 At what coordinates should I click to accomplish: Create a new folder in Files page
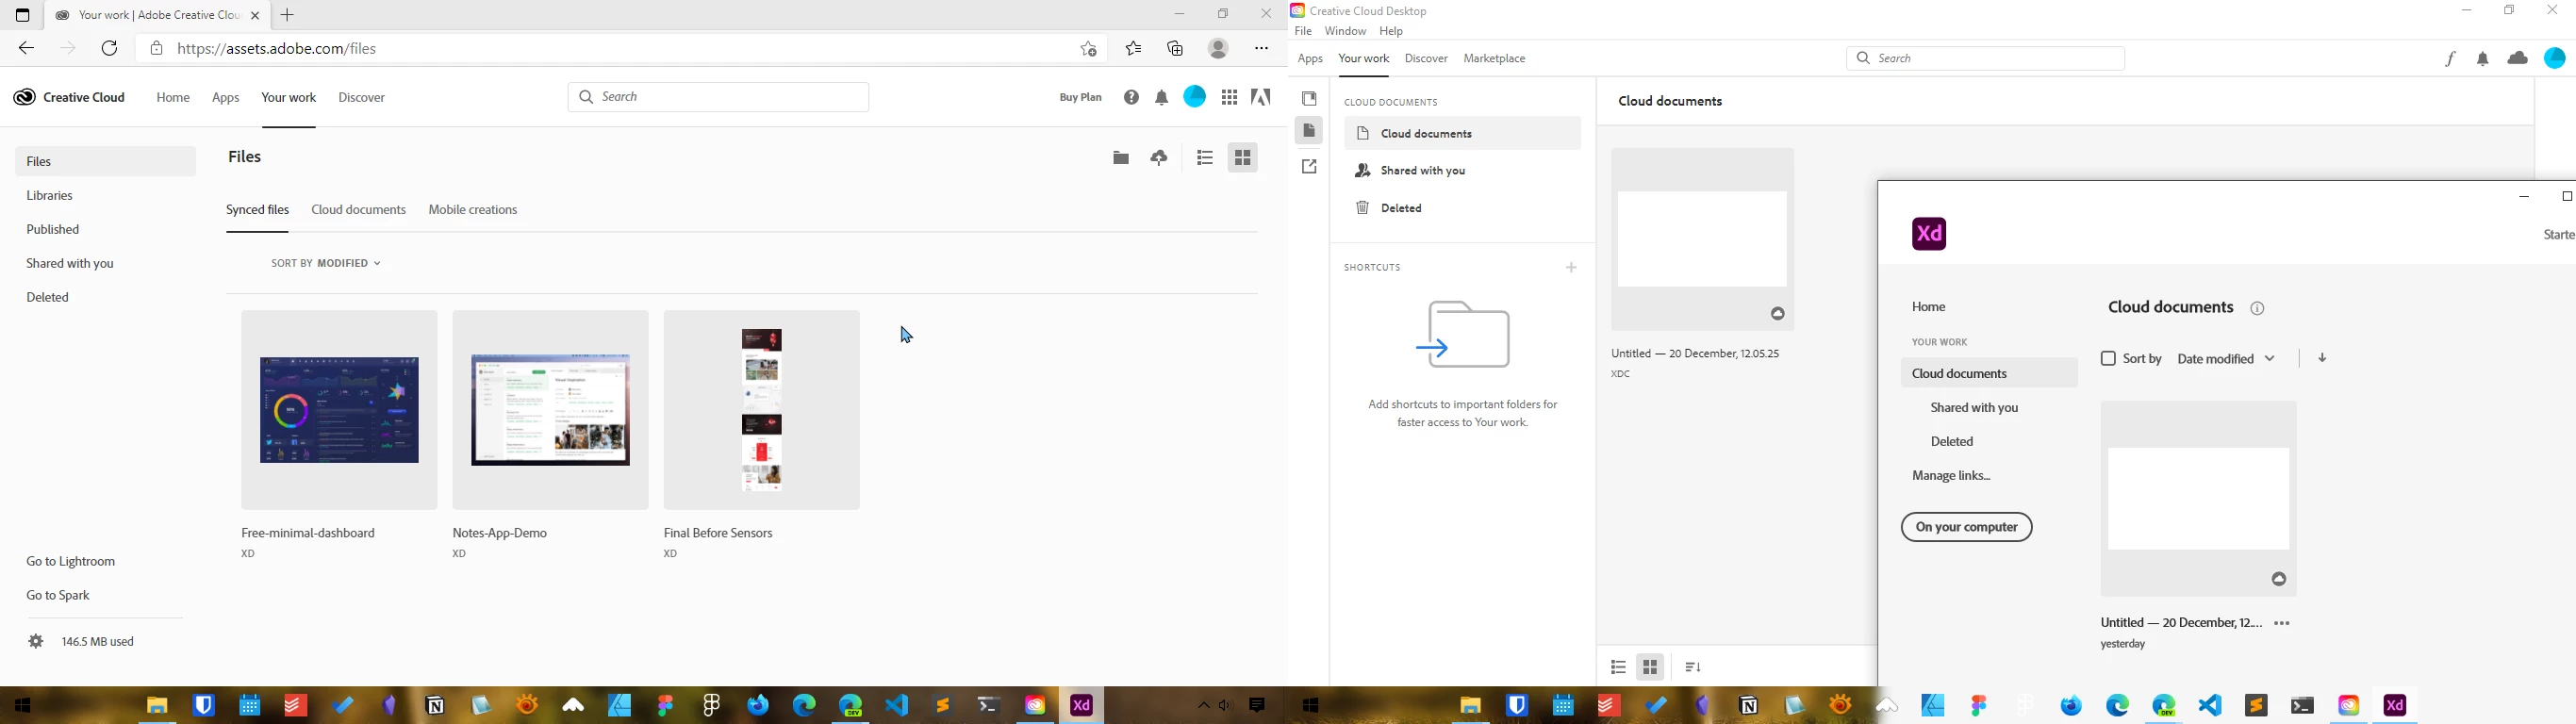pyautogui.click(x=1121, y=158)
